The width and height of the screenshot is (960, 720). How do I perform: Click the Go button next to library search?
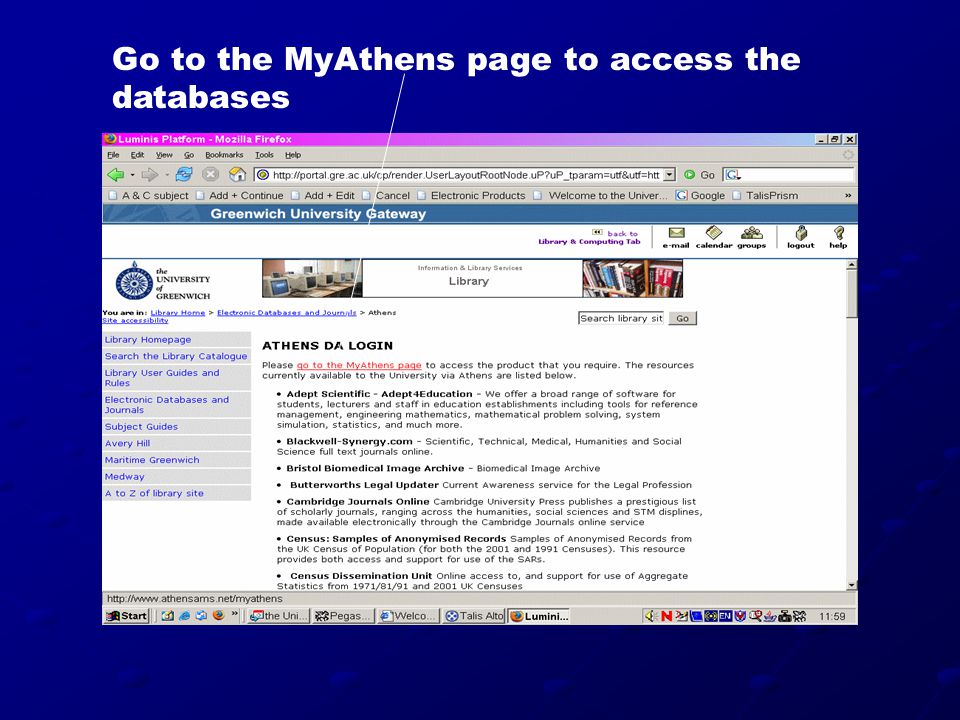[x=683, y=318]
